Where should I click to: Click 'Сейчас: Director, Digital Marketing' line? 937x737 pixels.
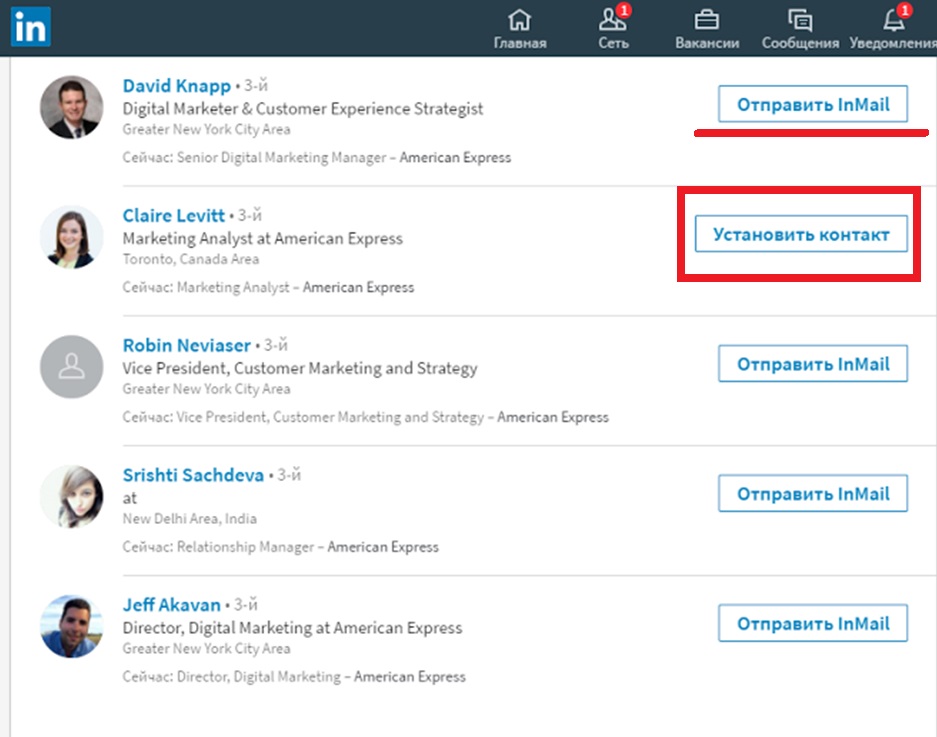[x=294, y=676]
